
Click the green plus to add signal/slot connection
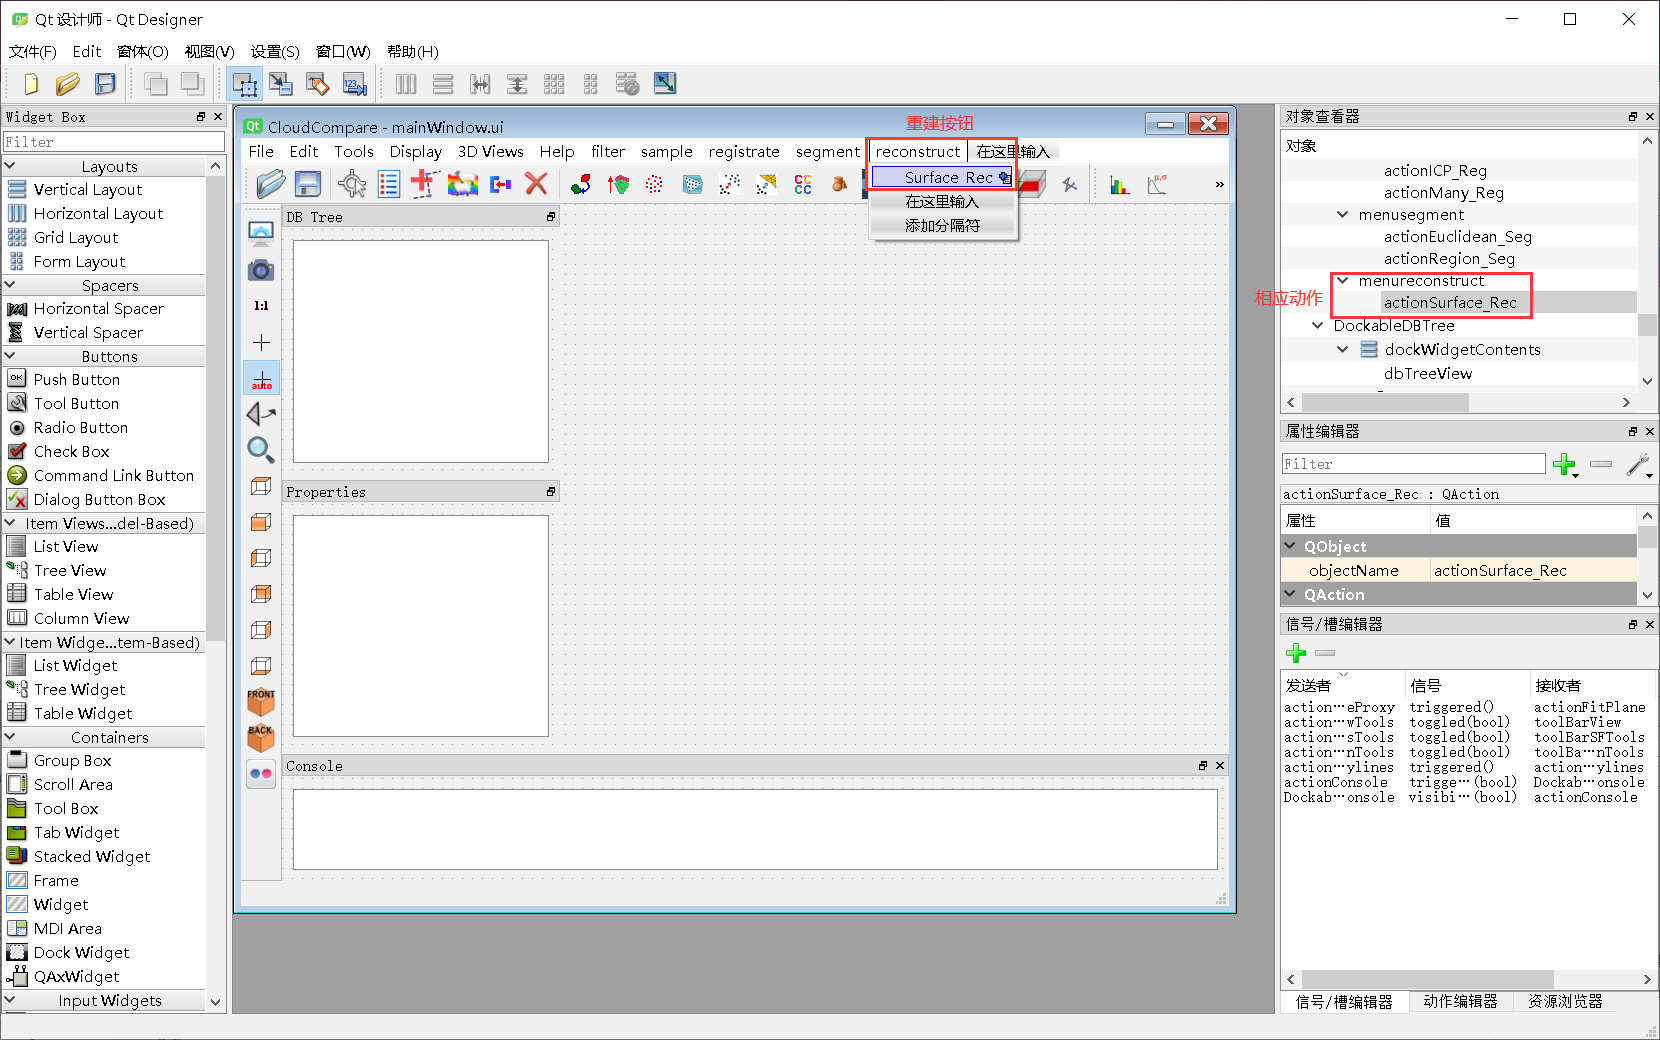click(x=1296, y=653)
